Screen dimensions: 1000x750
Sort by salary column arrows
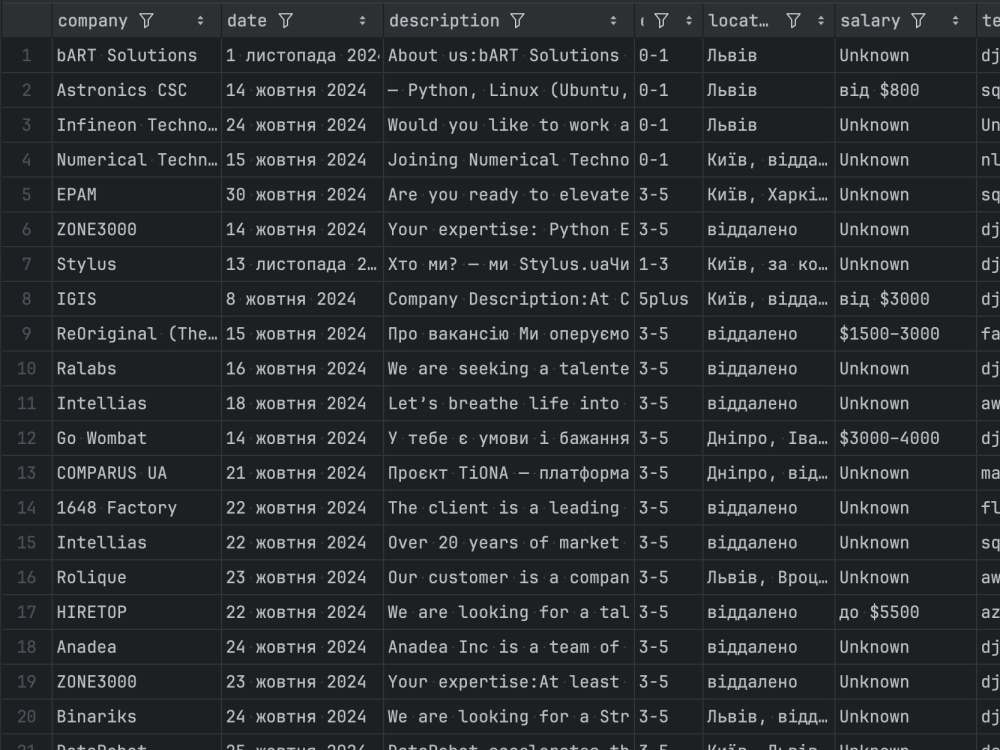click(955, 21)
